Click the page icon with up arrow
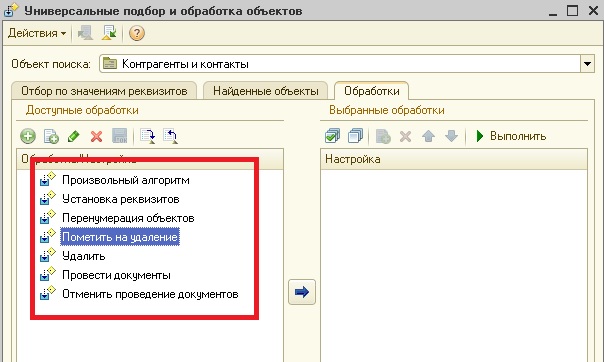The image size is (604, 362). (x=170, y=136)
